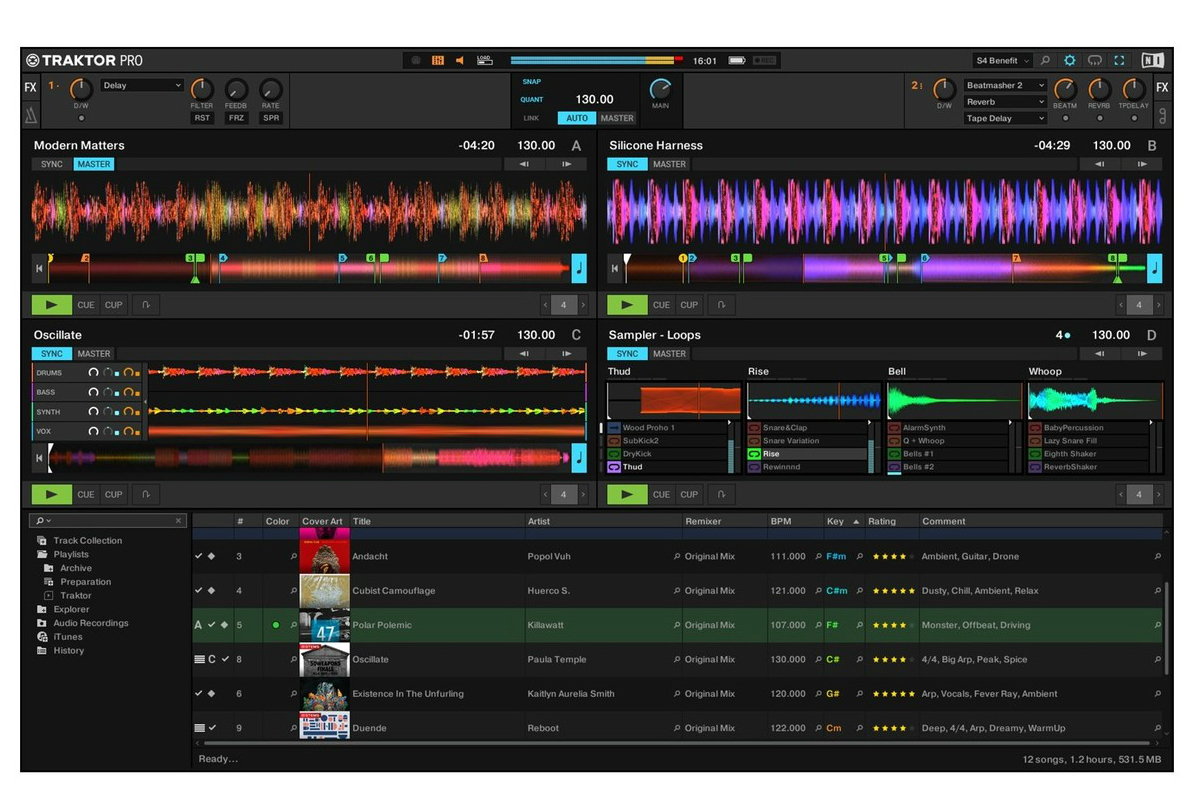The height and width of the screenshot is (808, 1188).
Task: Toggle LINK in master clock panel
Action: click(x=531, y=118)
